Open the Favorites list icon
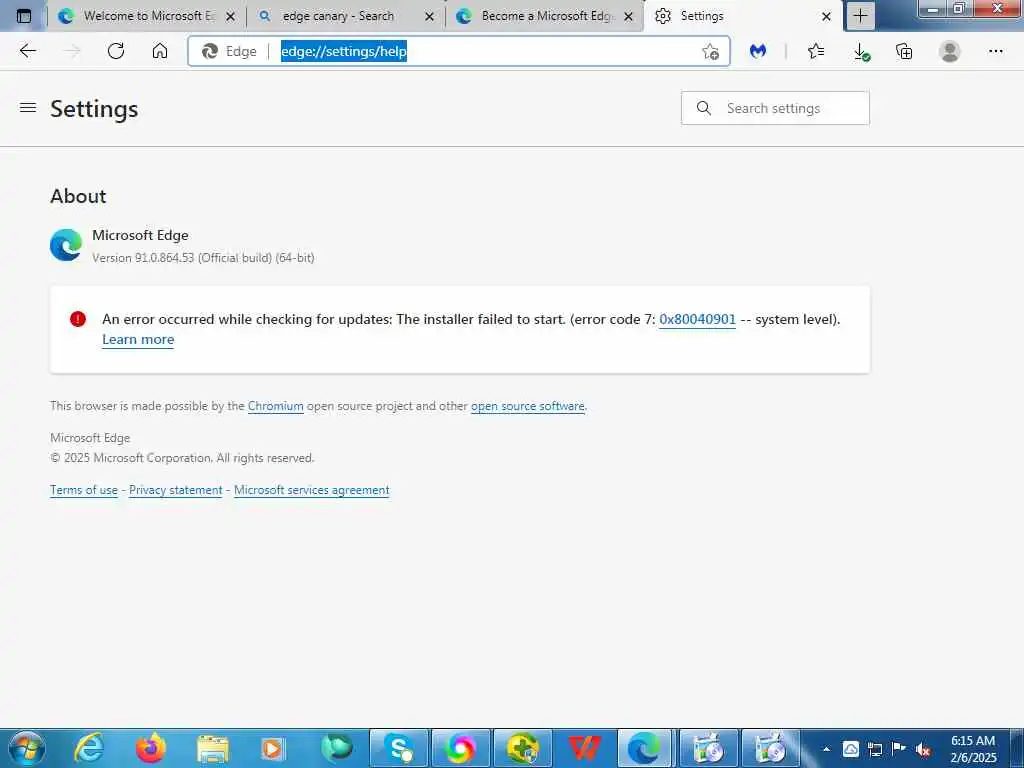This screenshot has width=1024, height=768. [x=816, y=51]
